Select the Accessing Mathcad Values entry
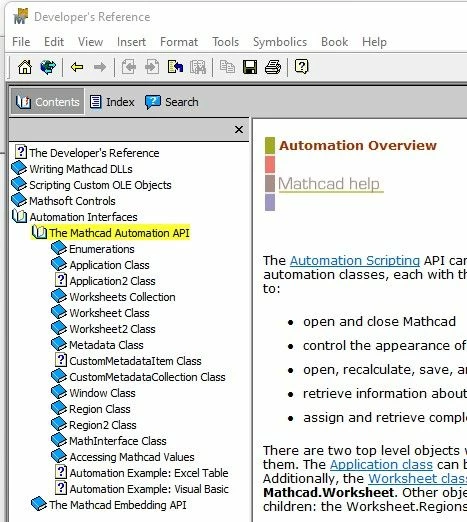467x522 pixels. pyautogui.click(x=132, y=457)
